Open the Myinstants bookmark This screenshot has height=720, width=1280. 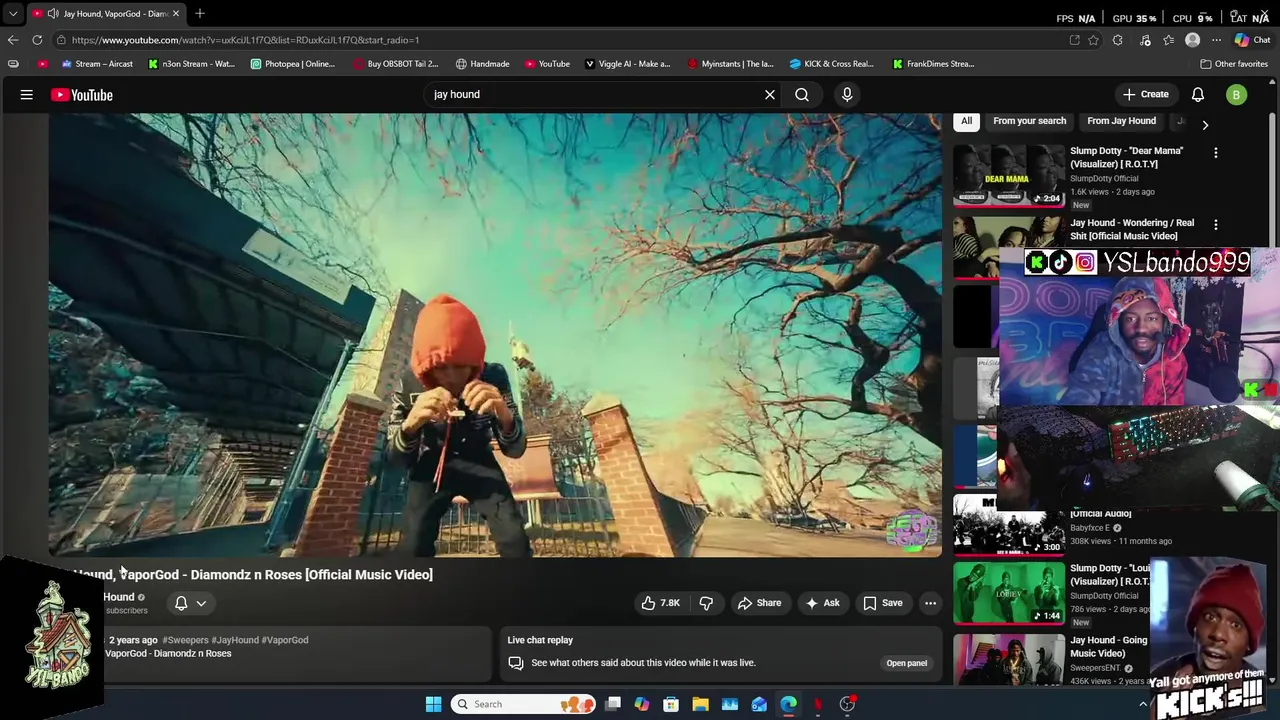(x=730, y=64)
